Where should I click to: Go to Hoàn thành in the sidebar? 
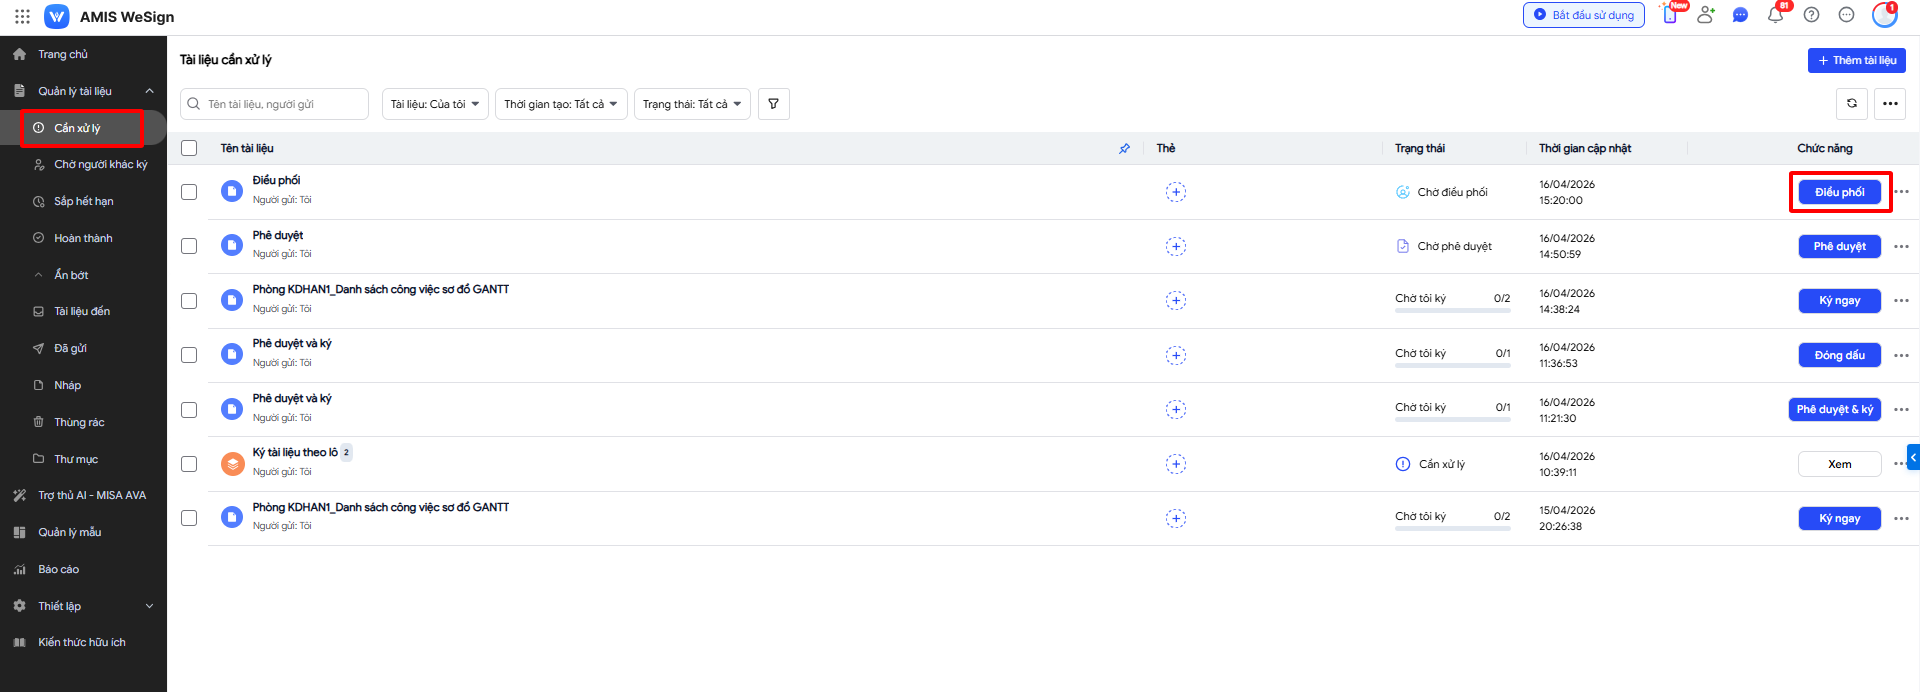tap(83, 238)
